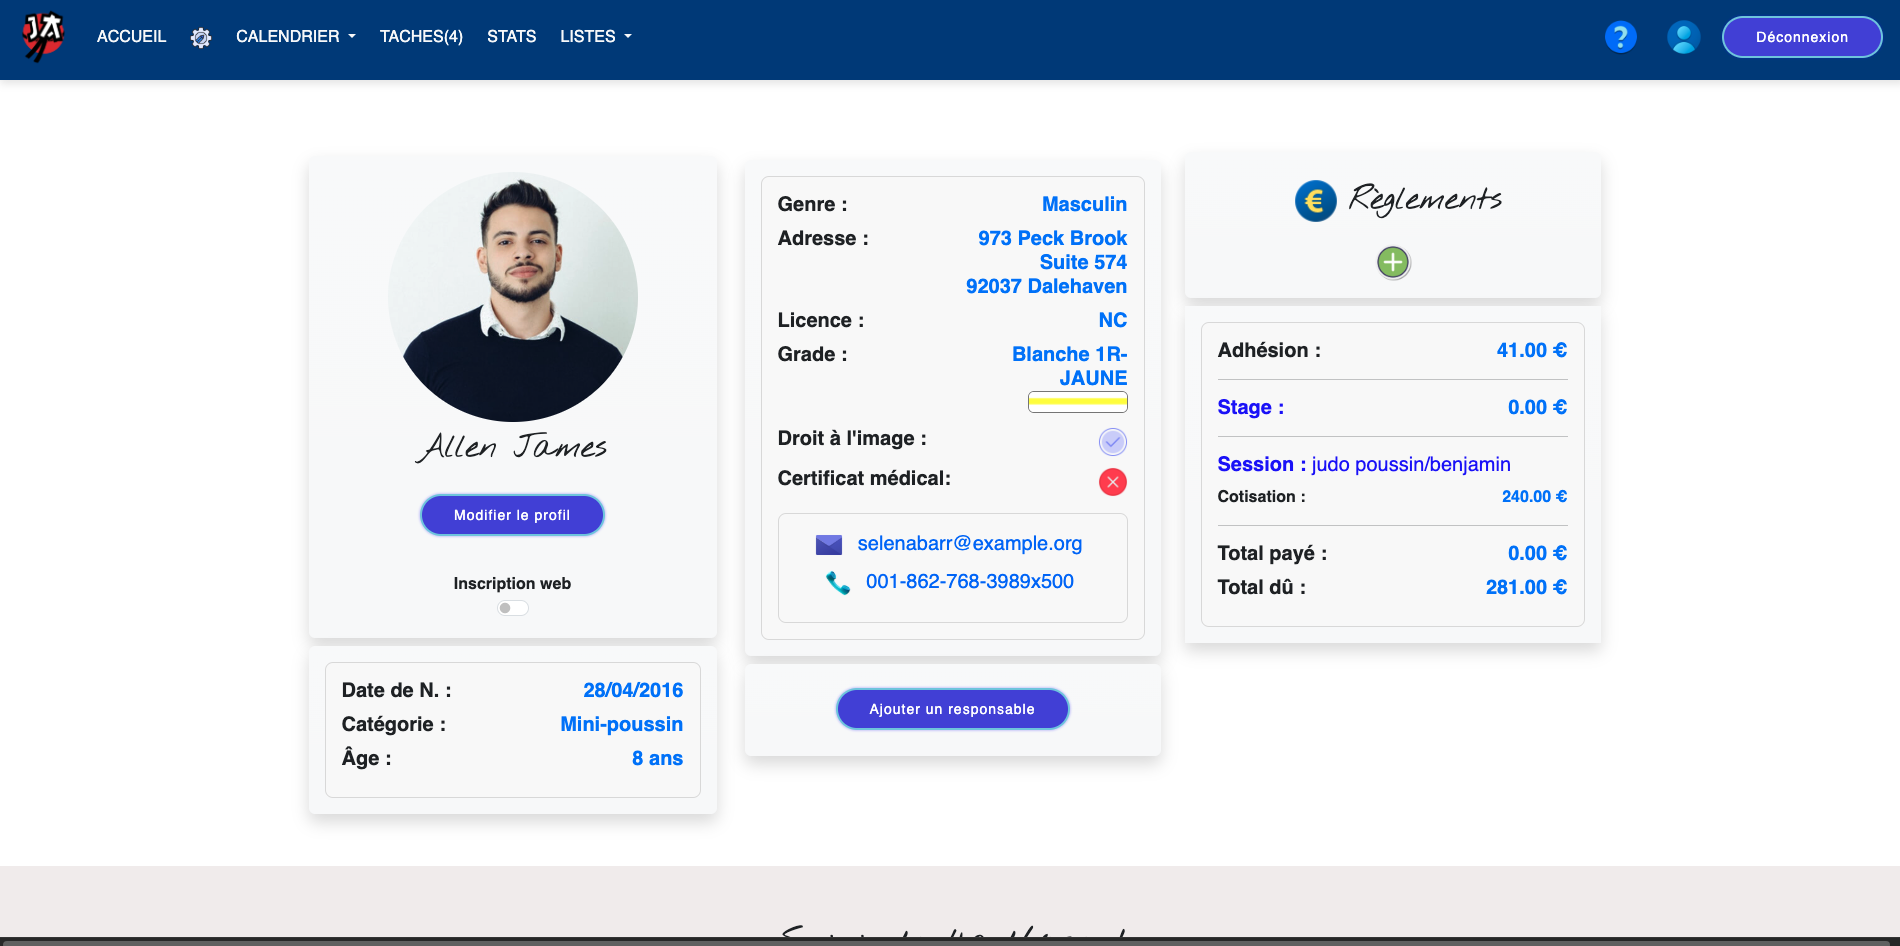
Task: Toggle the Inscription web switch
Action: click(x=513, y=608)
